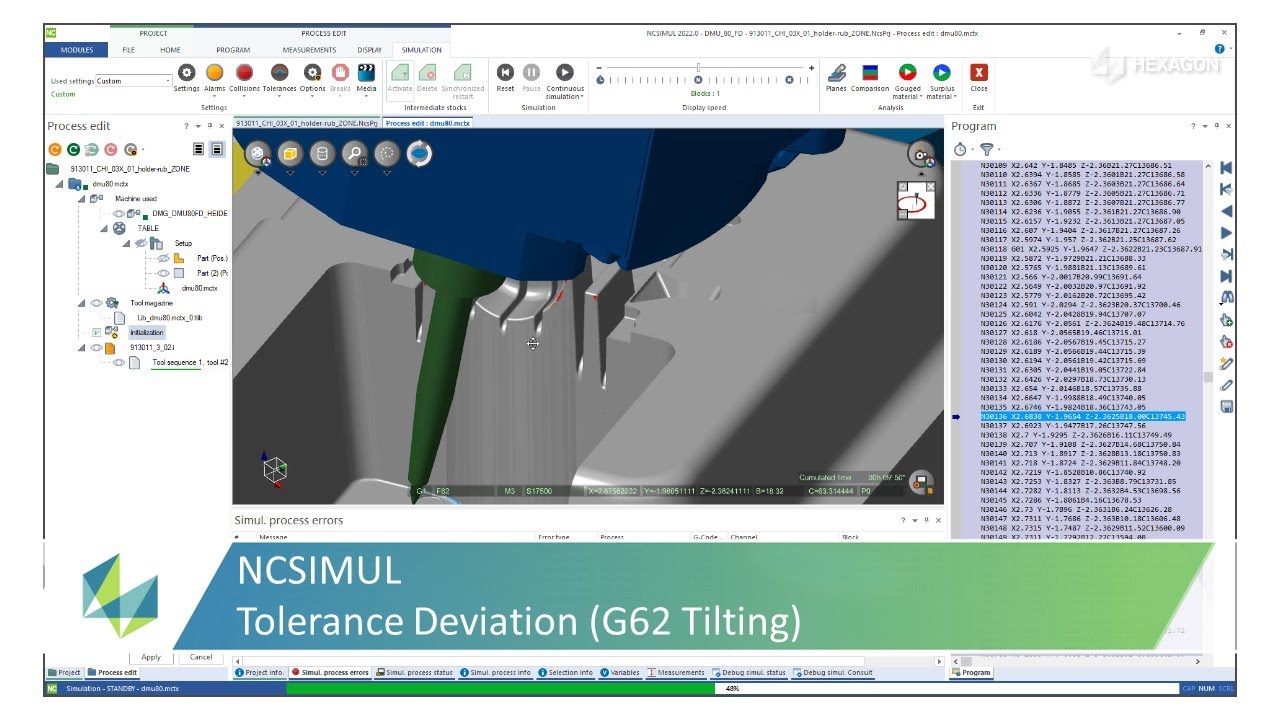
Task: Open the Media clapperboard icon
Action: point(366,73)
